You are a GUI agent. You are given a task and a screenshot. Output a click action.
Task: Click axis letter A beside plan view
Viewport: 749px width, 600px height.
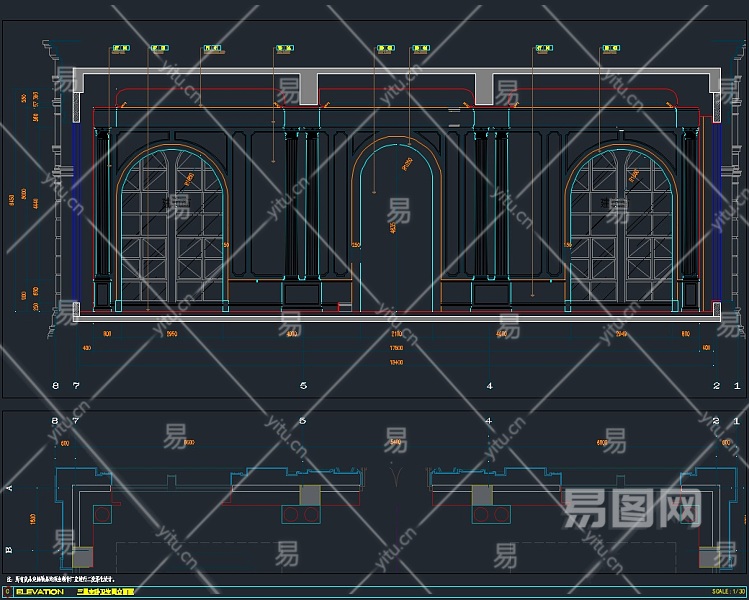(11, 488)
